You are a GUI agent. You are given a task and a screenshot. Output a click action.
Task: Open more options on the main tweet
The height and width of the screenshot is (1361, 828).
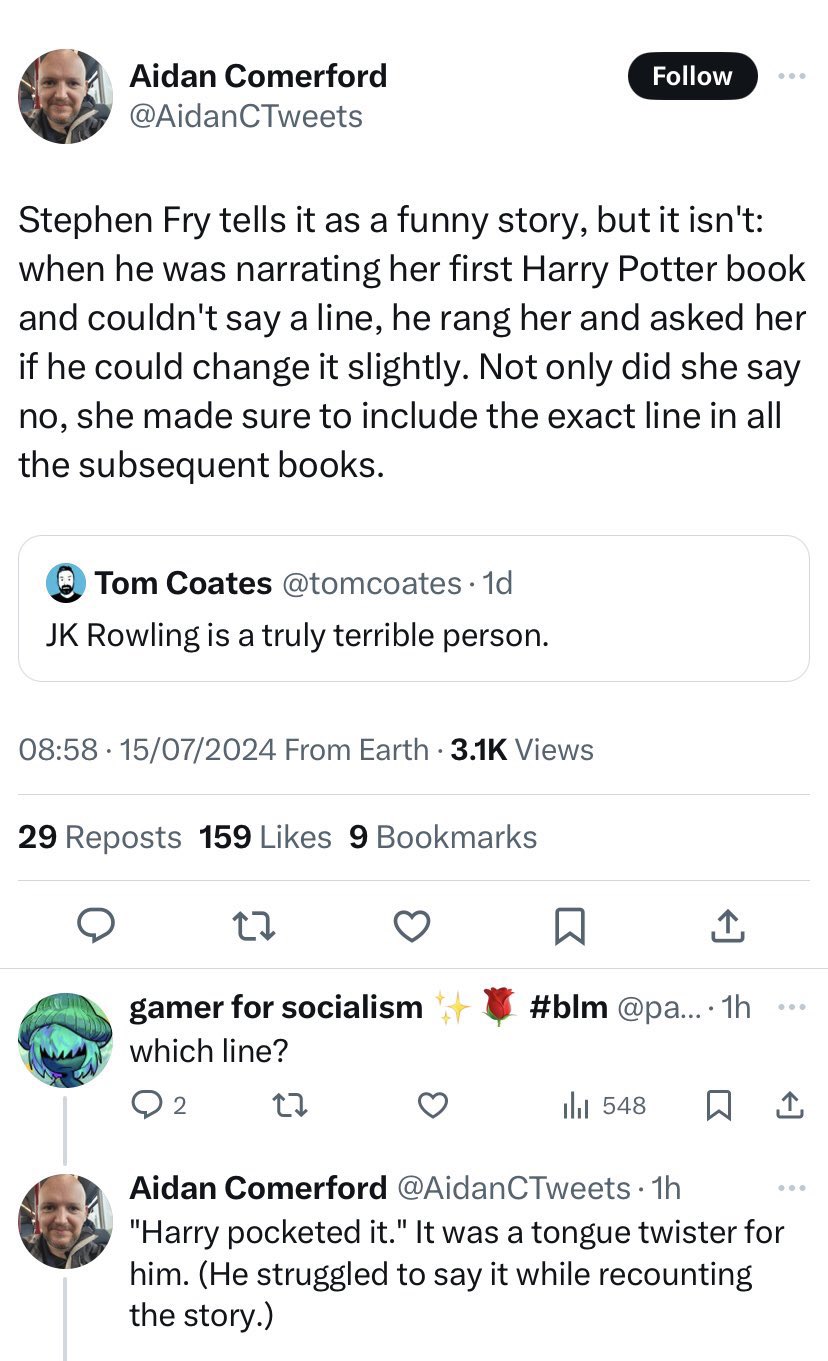pyautogui.click(x=790, y=76)
